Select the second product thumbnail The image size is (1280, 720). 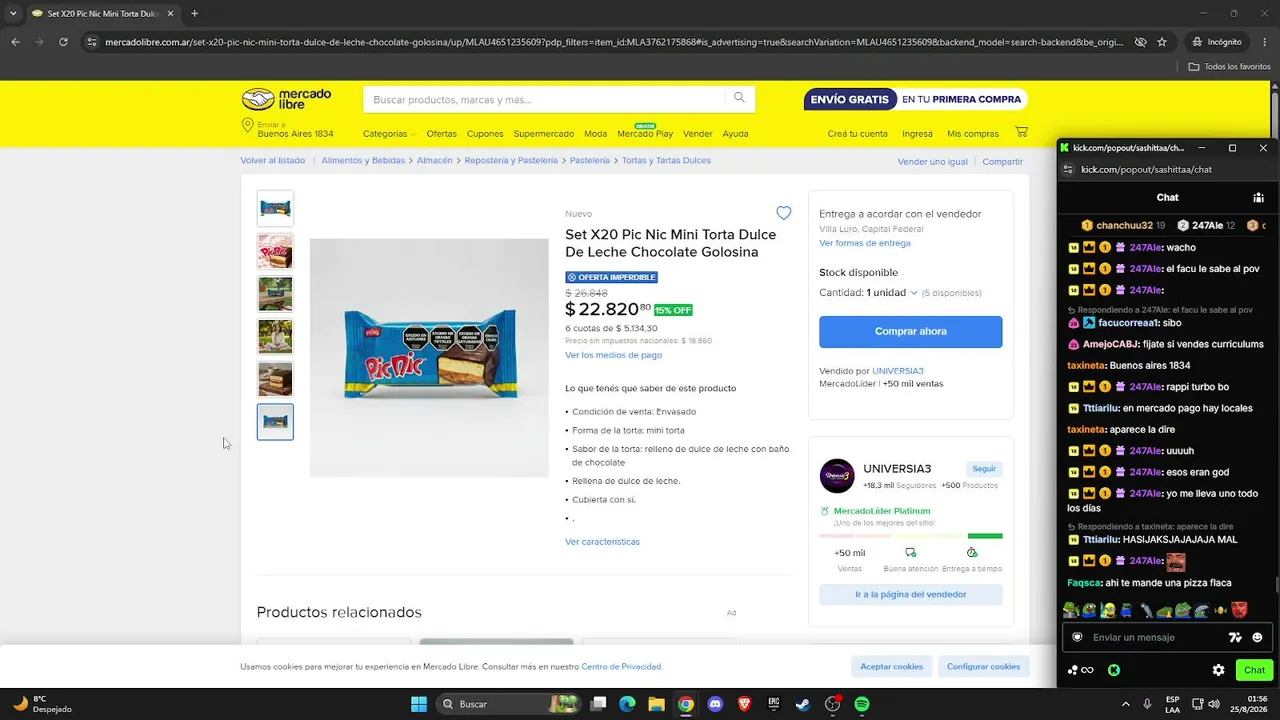click(275, 252)
